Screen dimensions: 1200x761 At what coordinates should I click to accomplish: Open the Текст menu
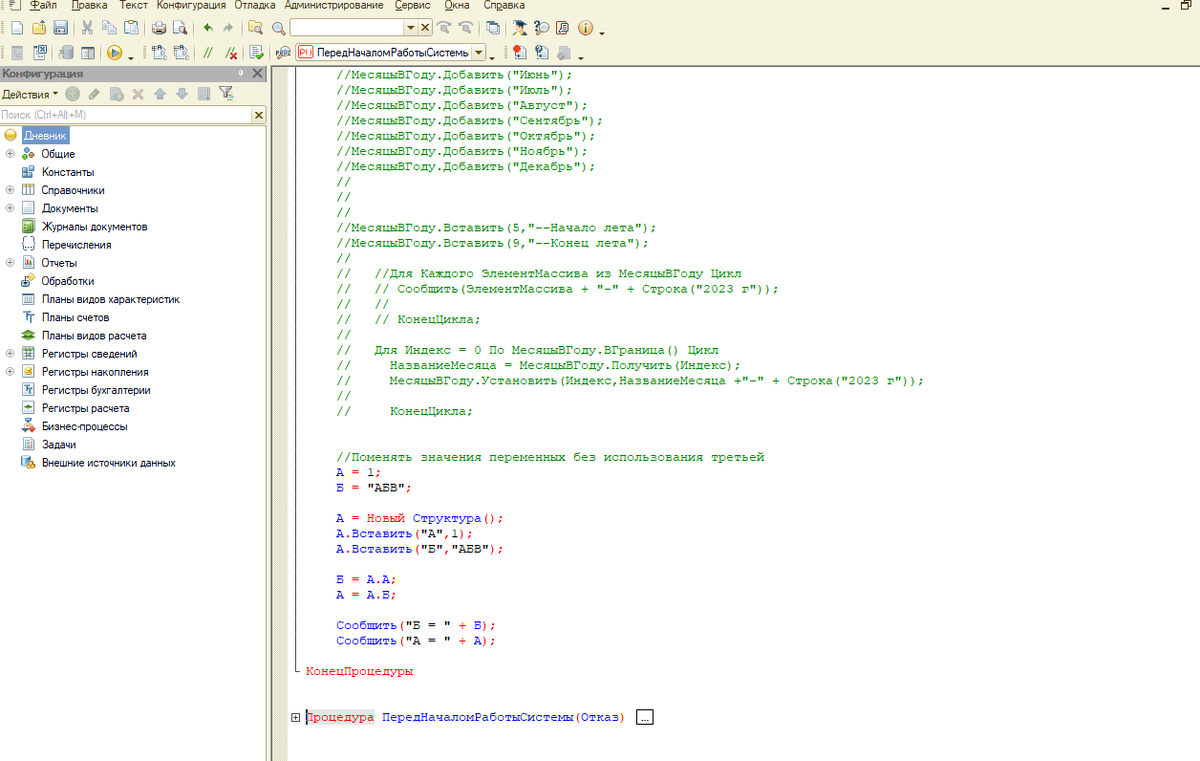click(x=133, y=5)
